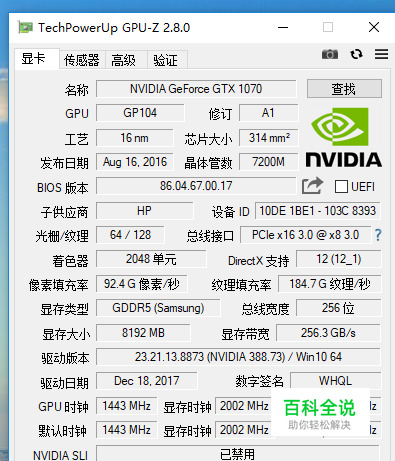Click the 7200M transistor count field
395x461 pixels.
(x=269, y=162)
